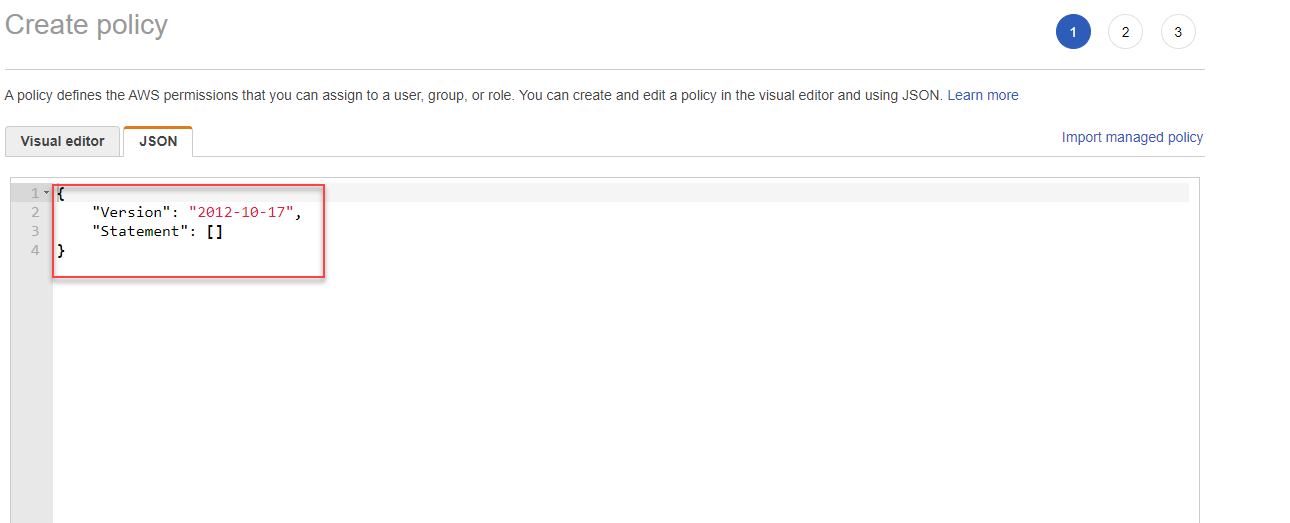
Task: Click line number 4 in the gutter
Action: pyautogui.click(x=35, y=250)
